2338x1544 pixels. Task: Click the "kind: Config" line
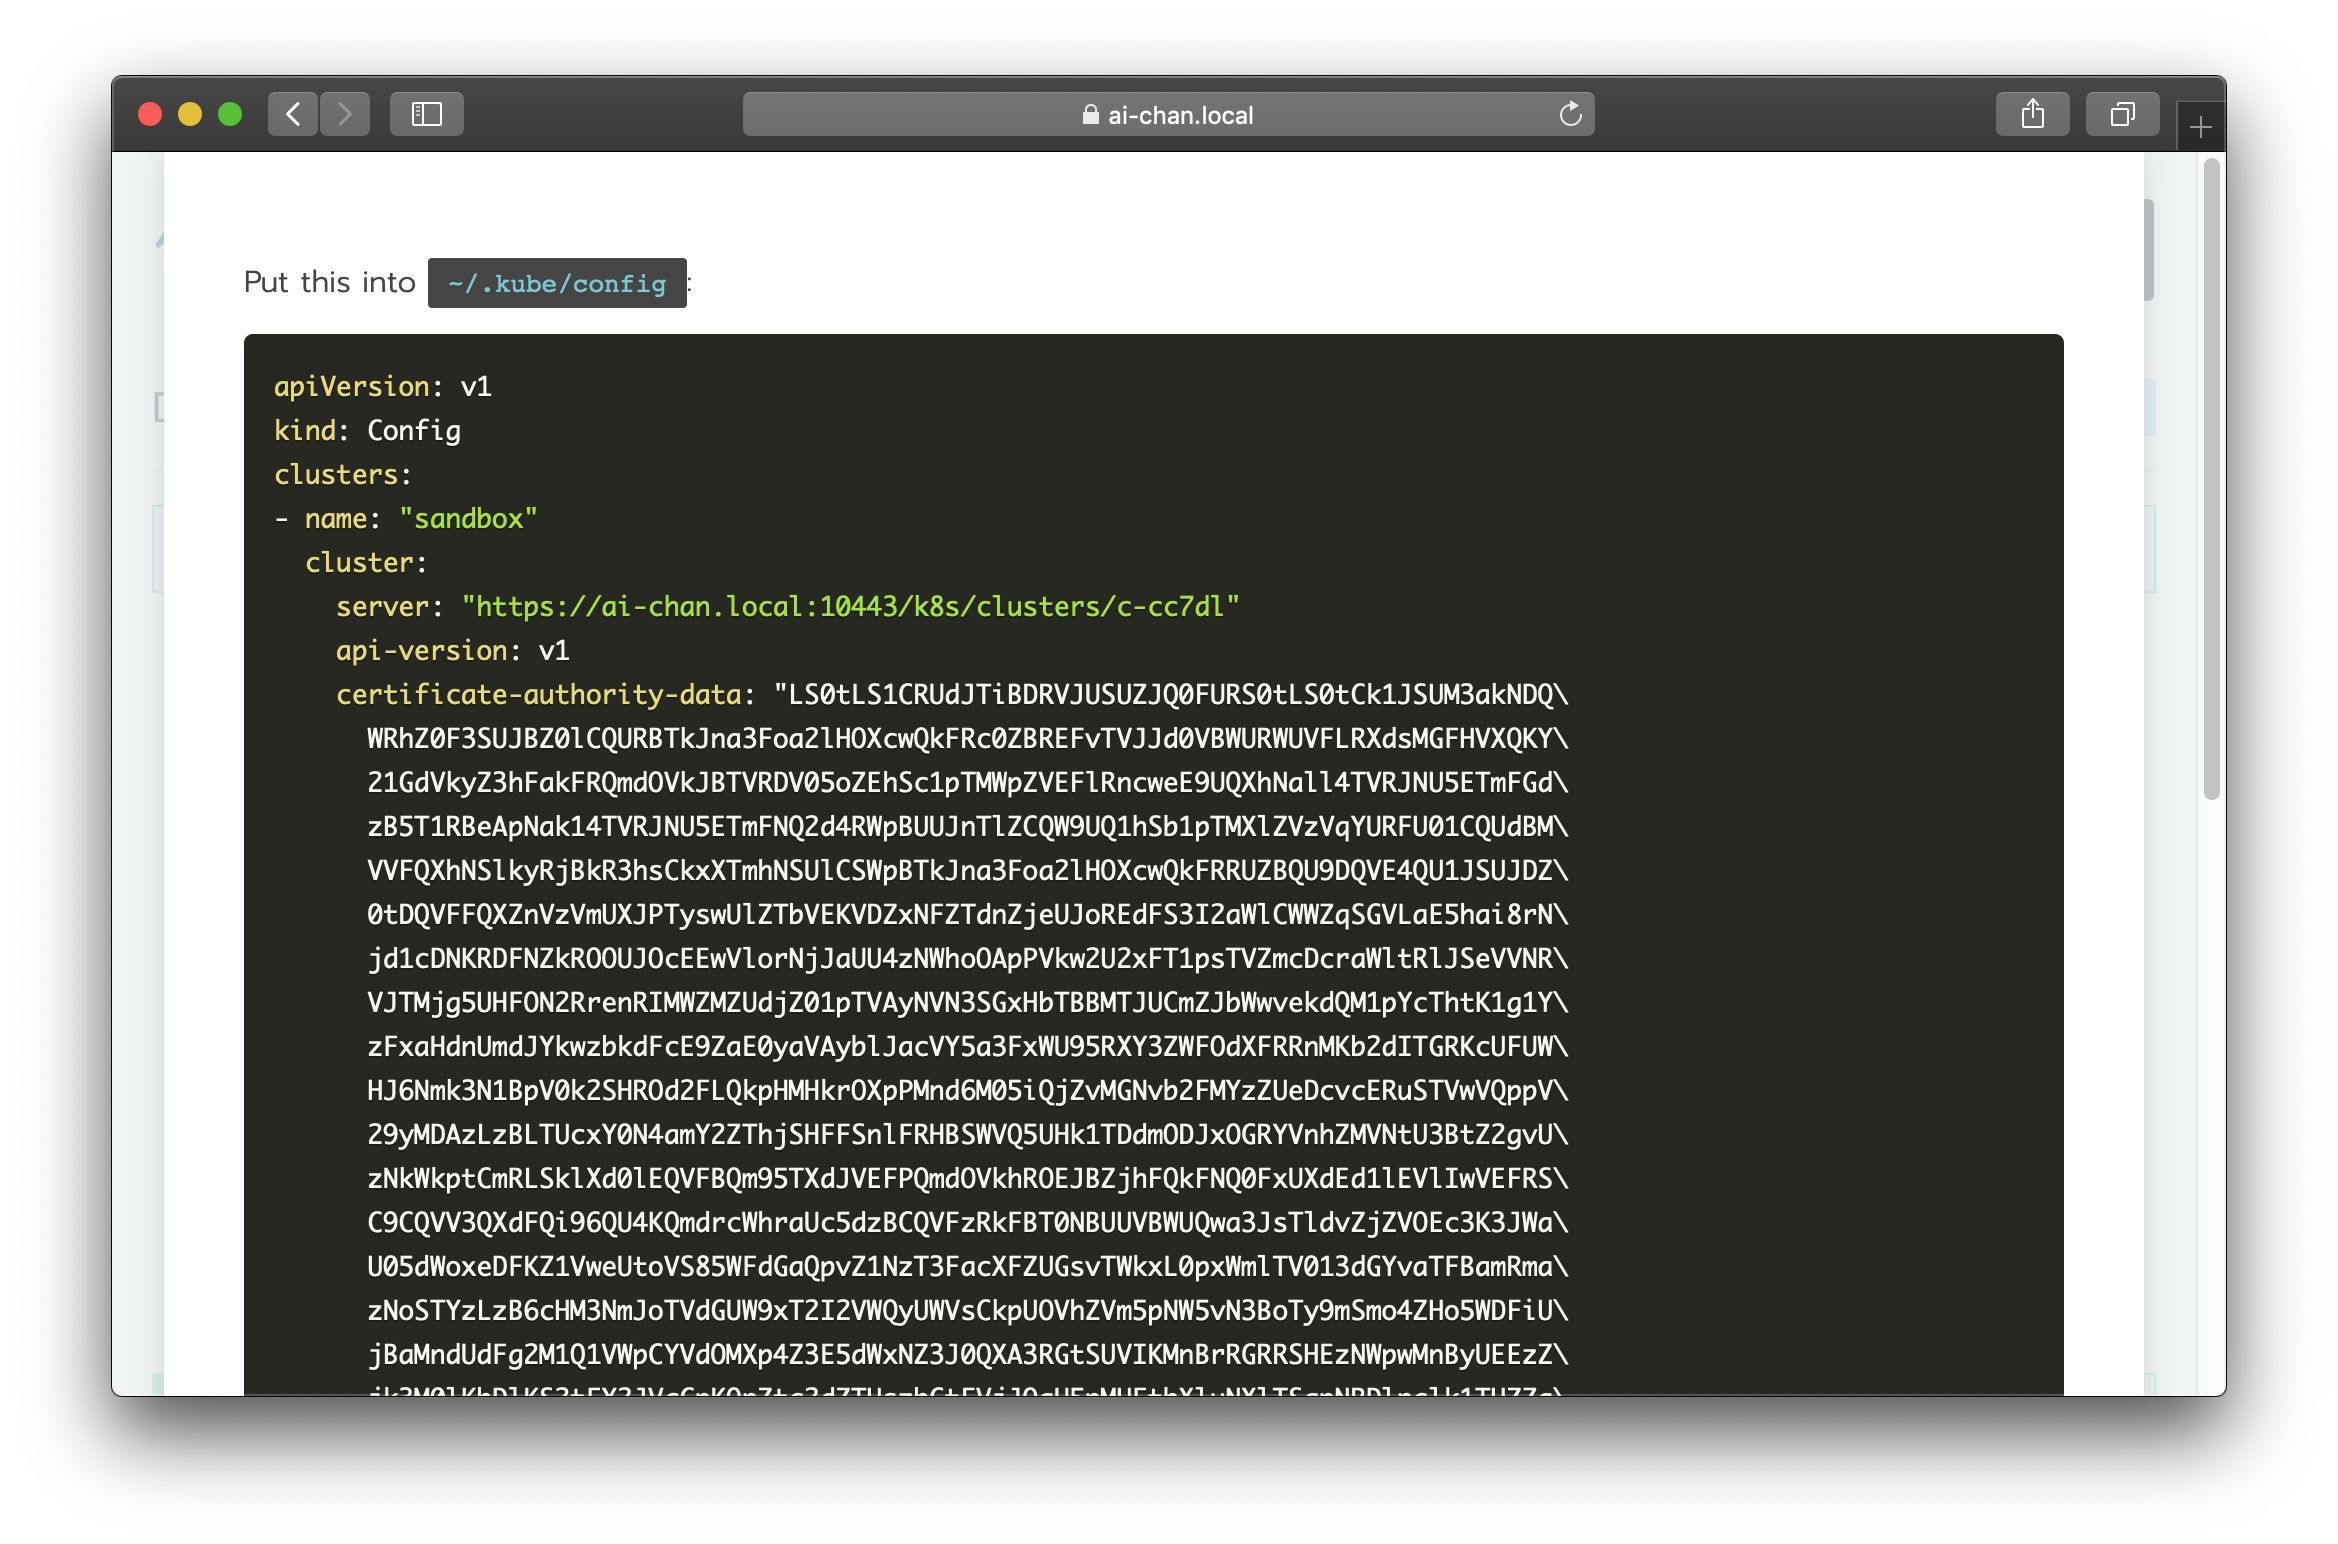tap(367, 431)
